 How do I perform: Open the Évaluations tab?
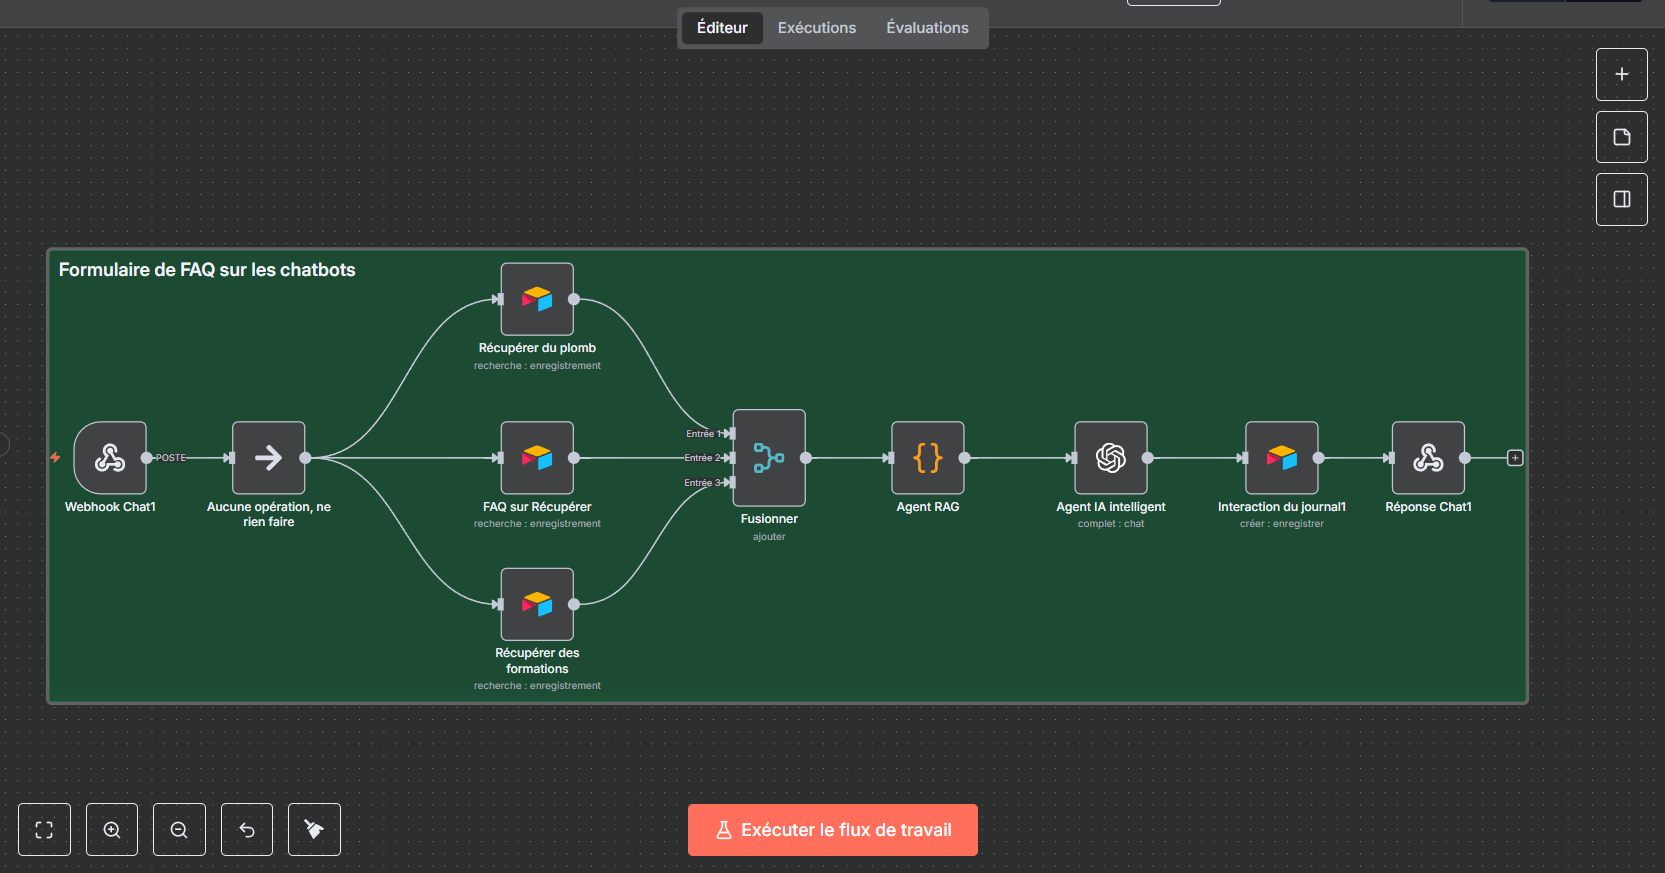(x=927, y=28)
